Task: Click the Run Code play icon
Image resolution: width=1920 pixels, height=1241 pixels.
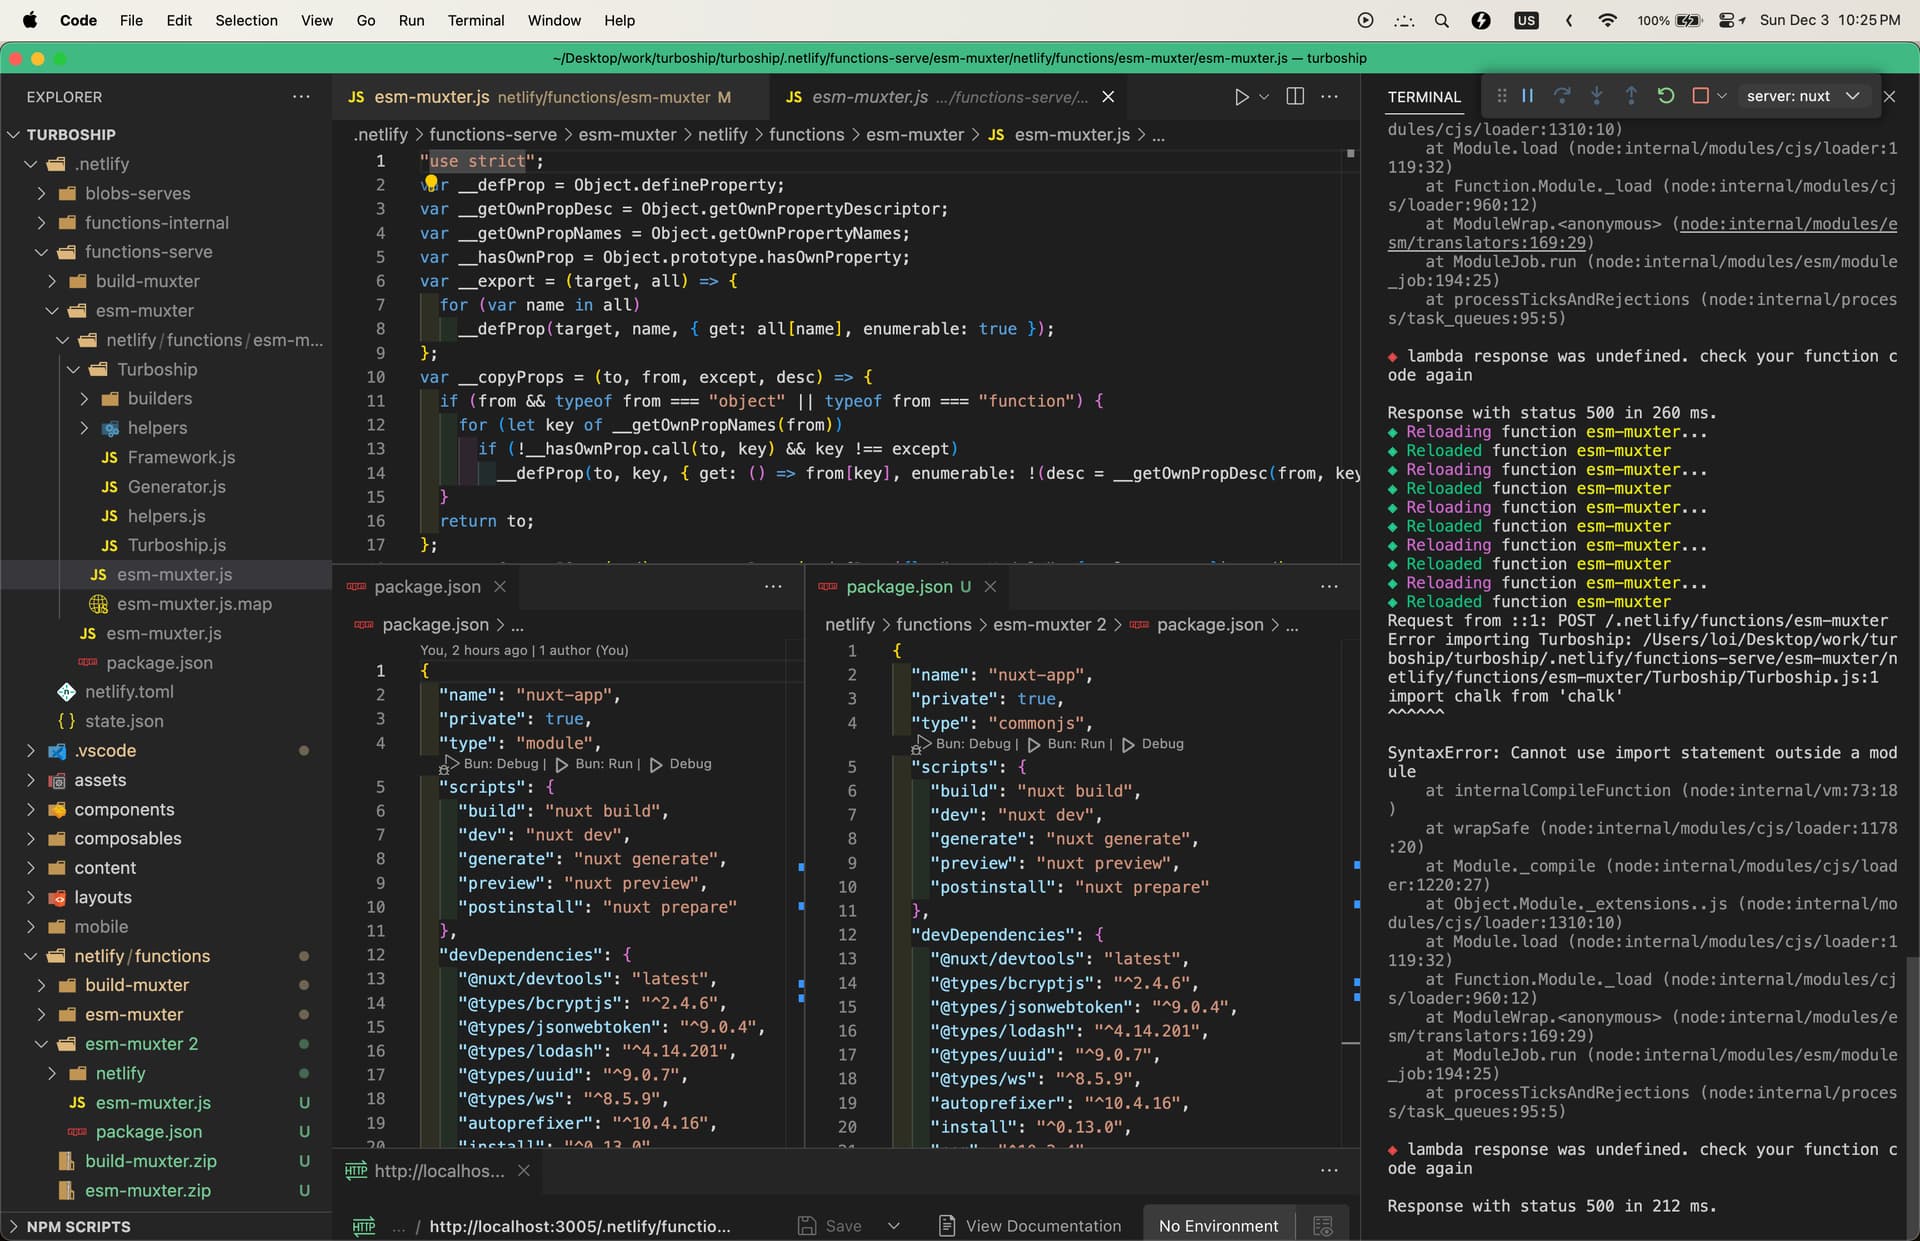Action: pyautogui.click(x=1241, y=97)
